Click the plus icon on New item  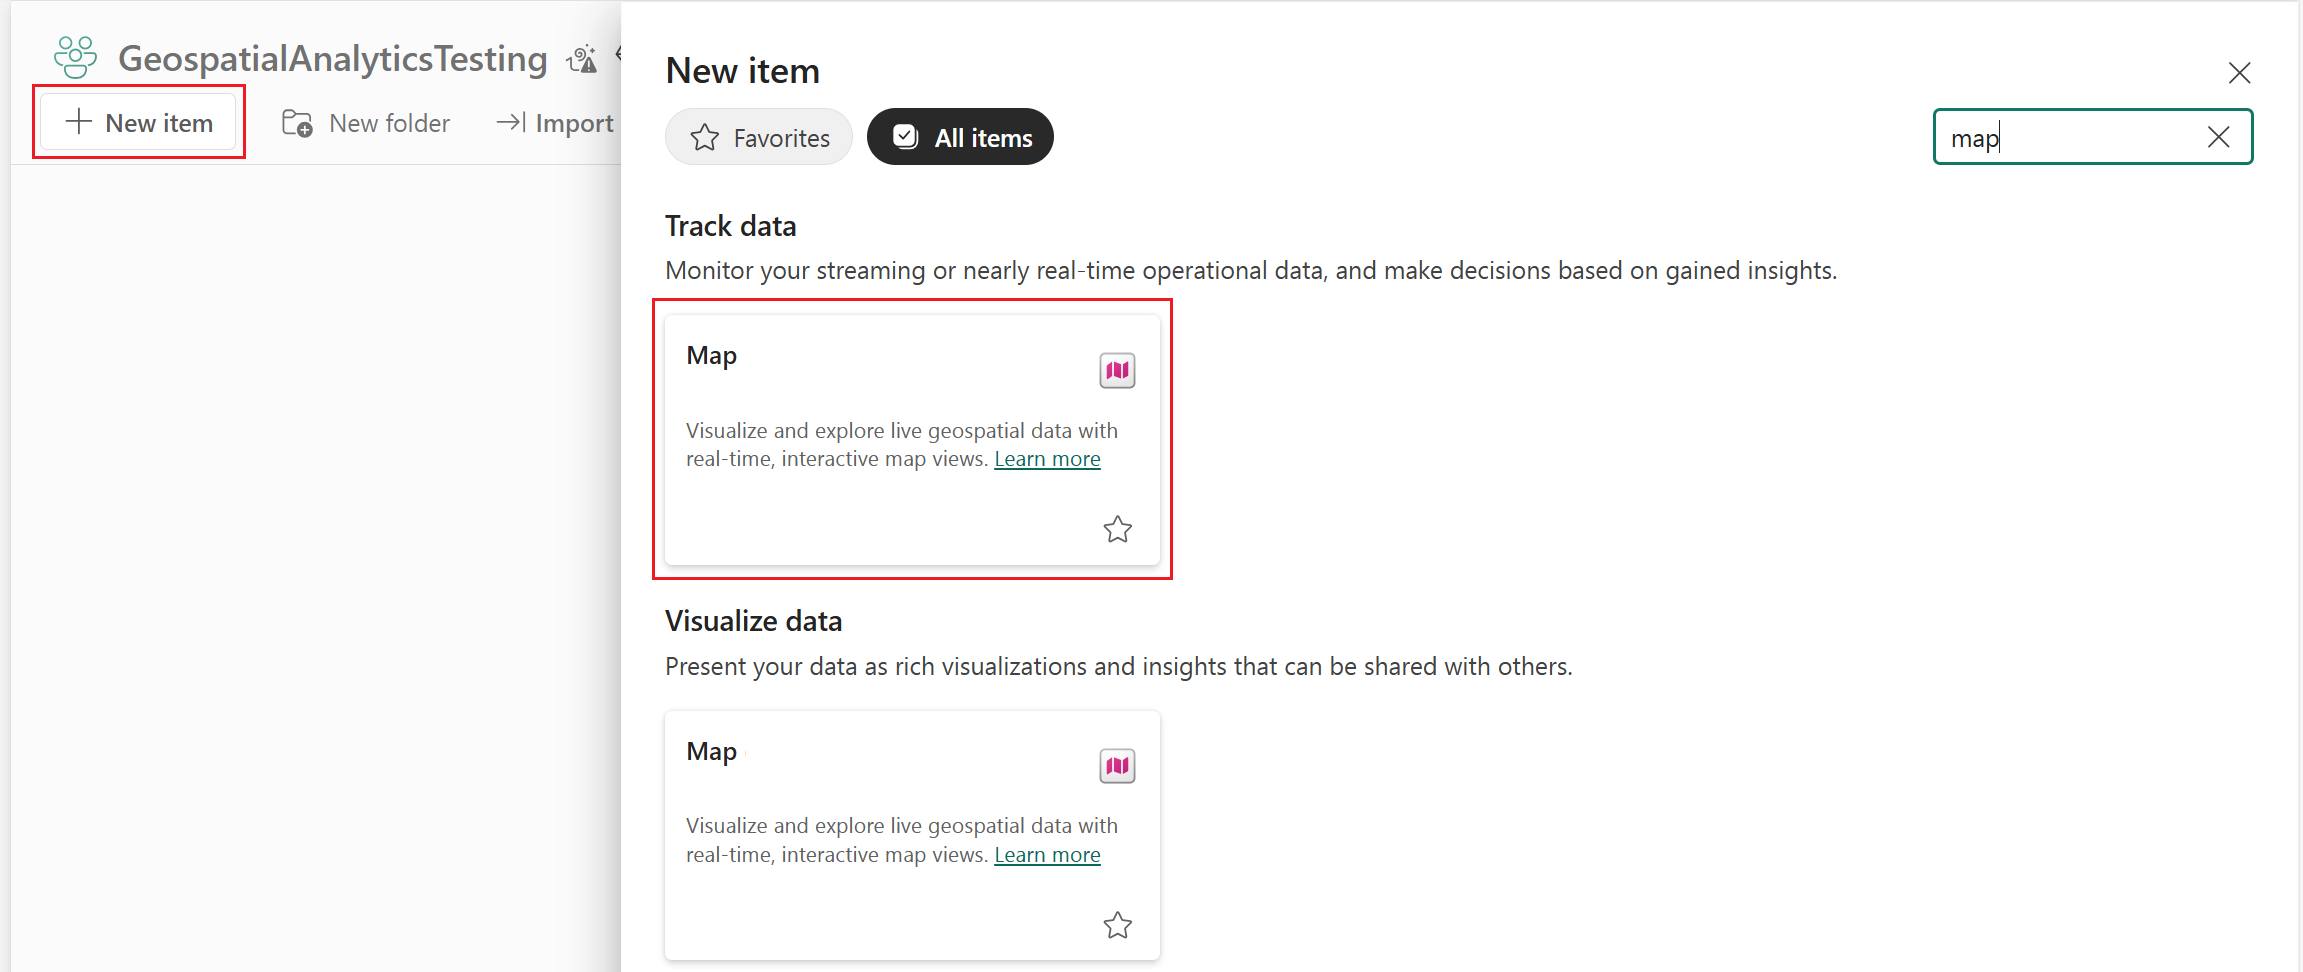[x=78, y=122]
